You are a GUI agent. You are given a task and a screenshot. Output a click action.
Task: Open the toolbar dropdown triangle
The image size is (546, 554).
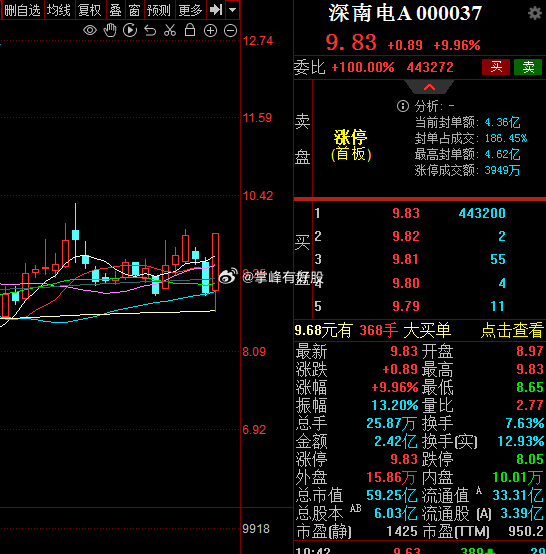click(233, 10)
